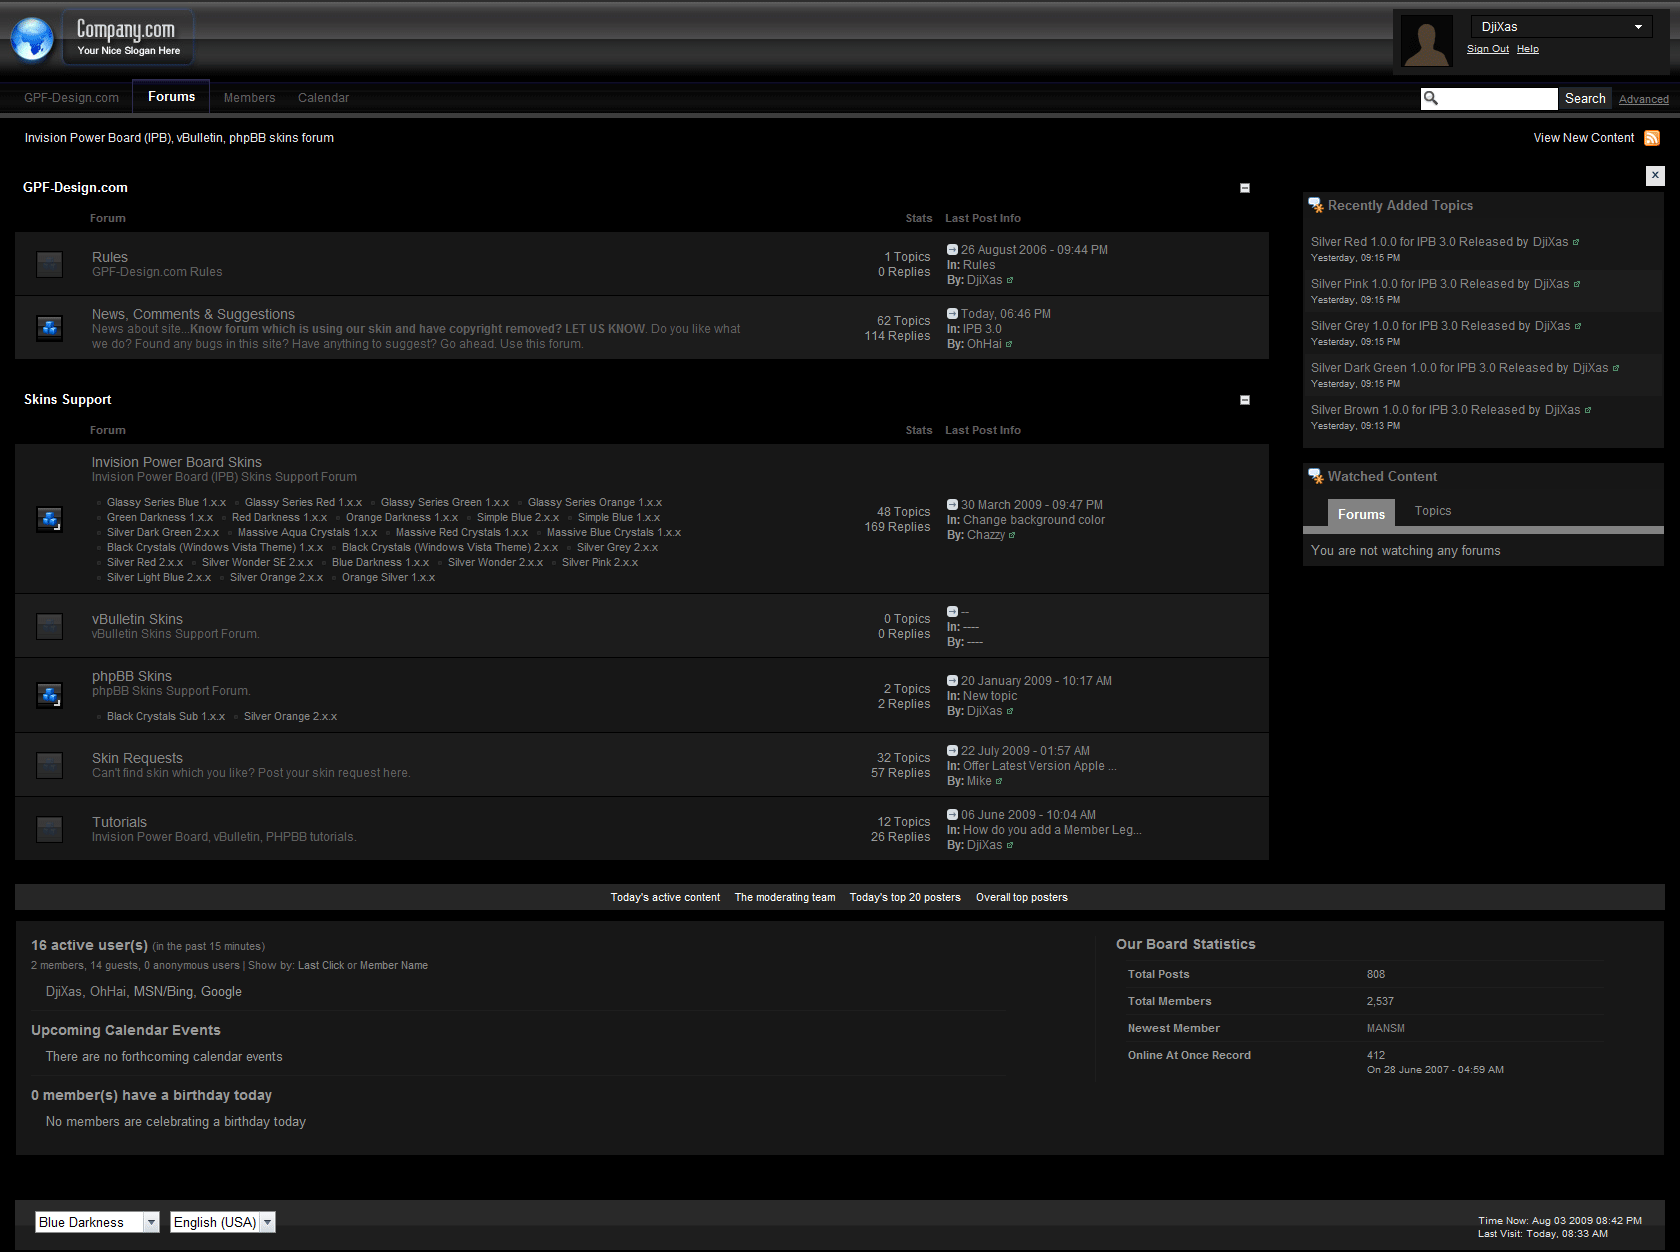Click the Watched Content header icon
The width and height of the screenshot is (1680, 1252).
pyautogui.click(x=1316, y=476)
